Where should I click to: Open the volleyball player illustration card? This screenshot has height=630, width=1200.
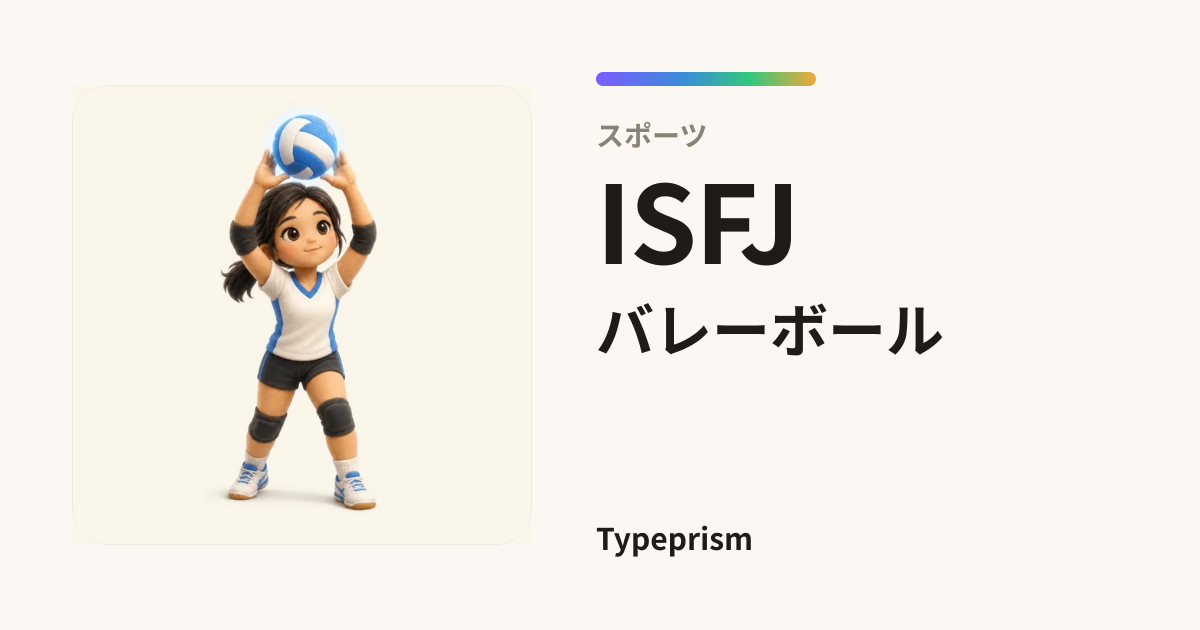click(x=302, y=315)
